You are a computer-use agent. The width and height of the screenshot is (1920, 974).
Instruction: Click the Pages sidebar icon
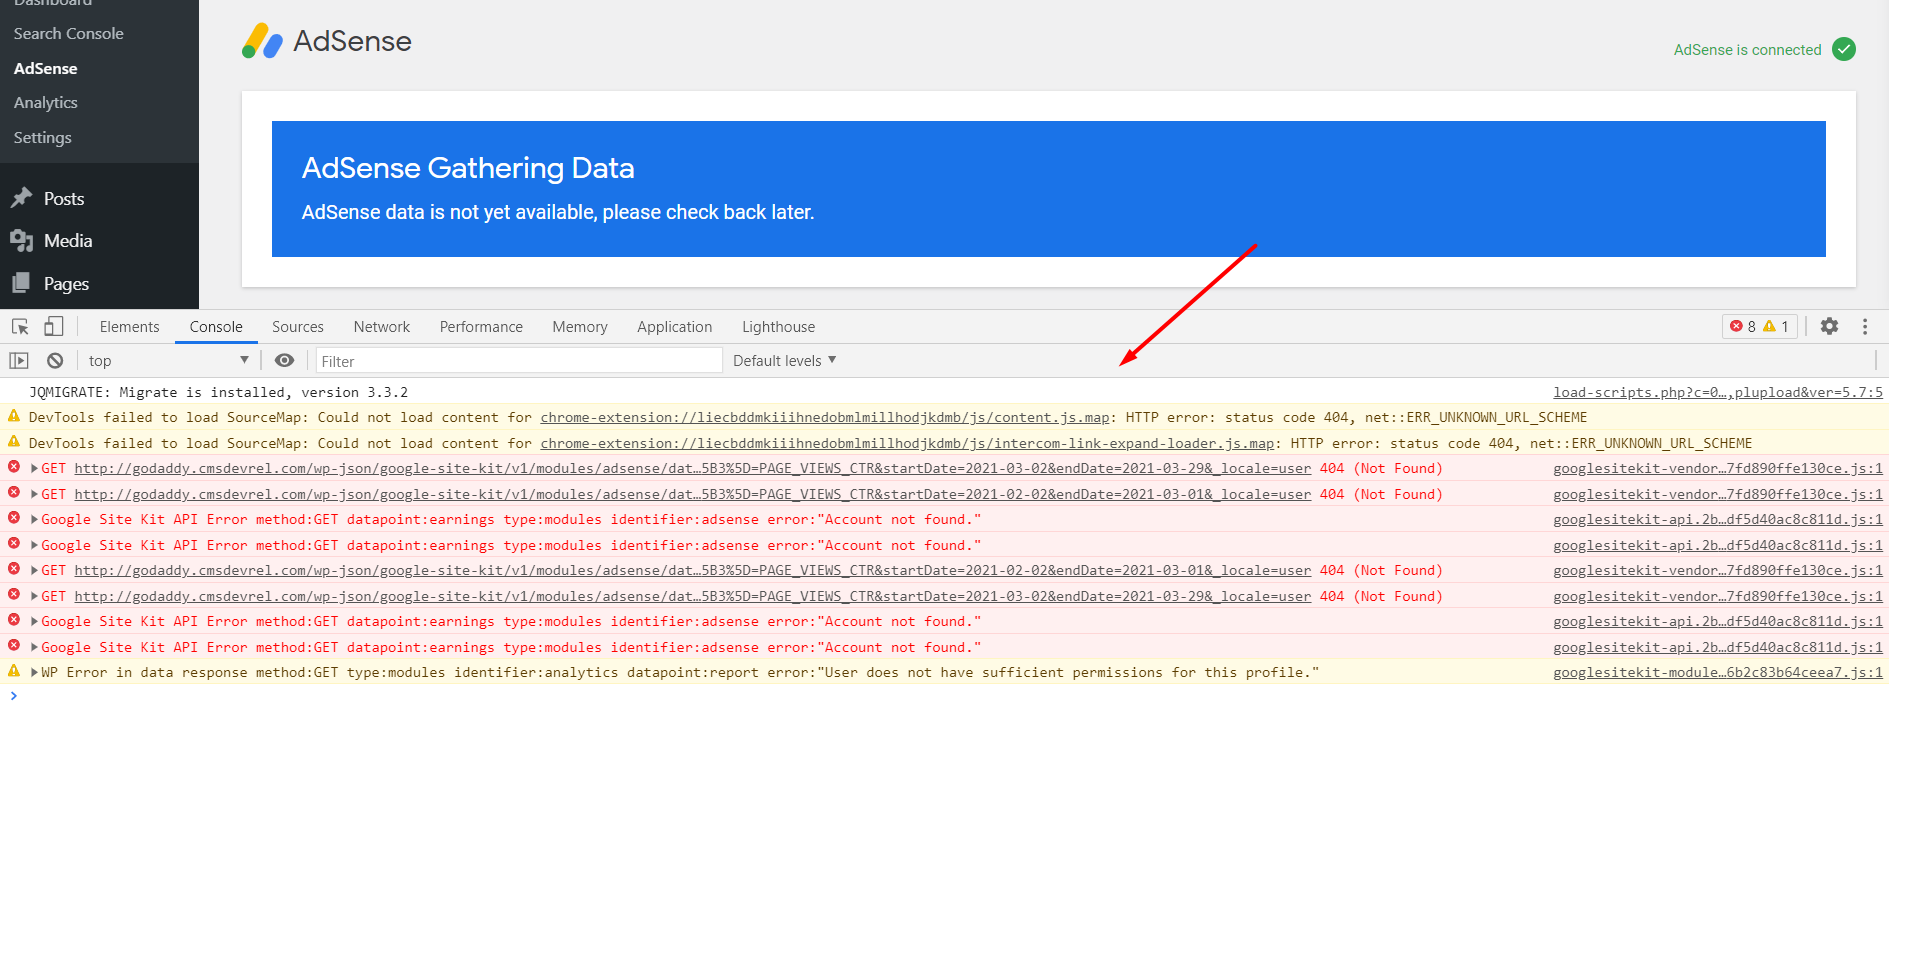tap(22, 284)
